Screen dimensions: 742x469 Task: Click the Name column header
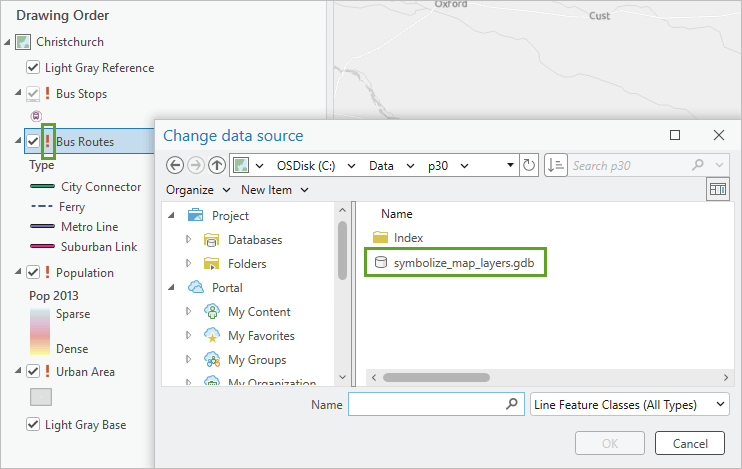pyautogui.click(x=397, y=214)
